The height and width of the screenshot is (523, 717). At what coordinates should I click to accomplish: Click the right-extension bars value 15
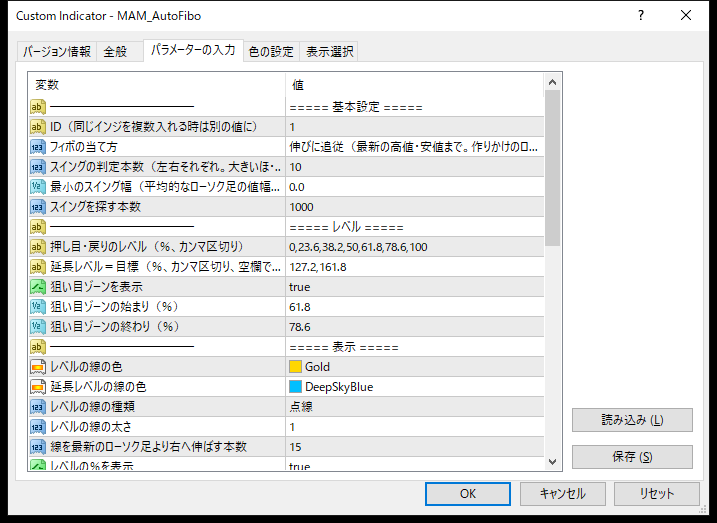pyautogui.click(x=415, y=447)
